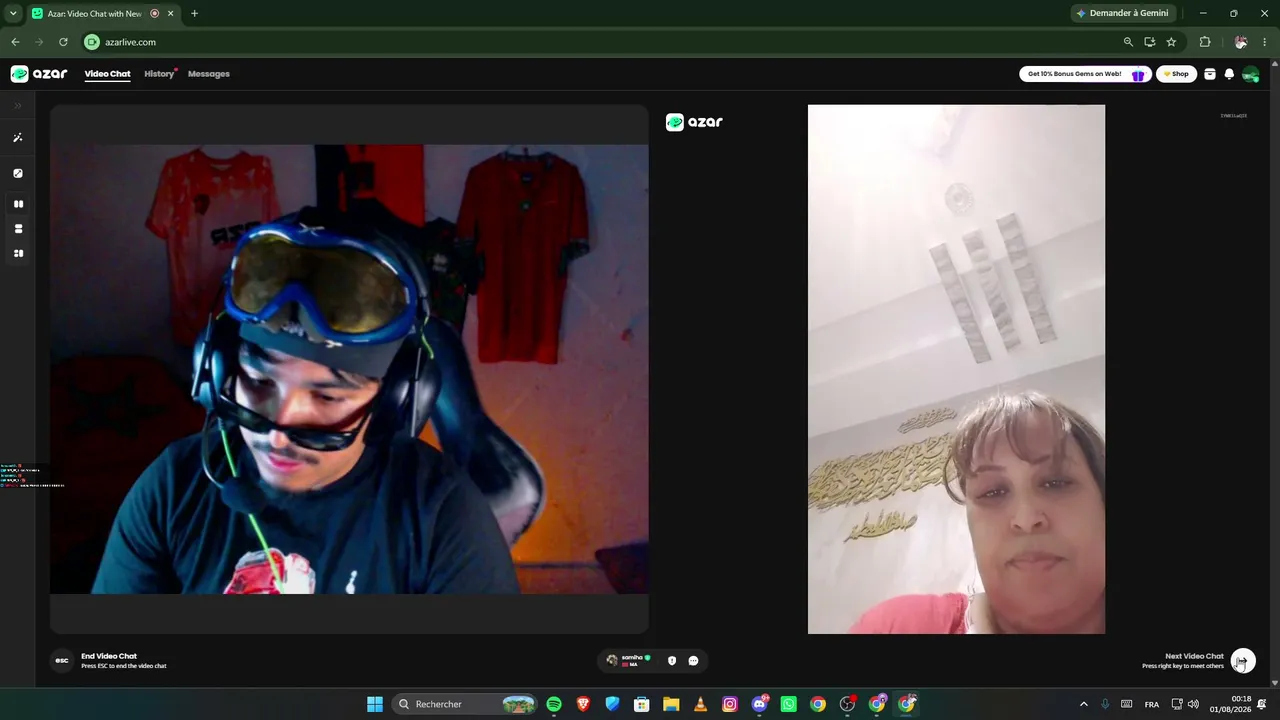This screenshot has height=720, width=1280.
Task: Launch Brave browser from the taskbar
Action: point(583,704)
